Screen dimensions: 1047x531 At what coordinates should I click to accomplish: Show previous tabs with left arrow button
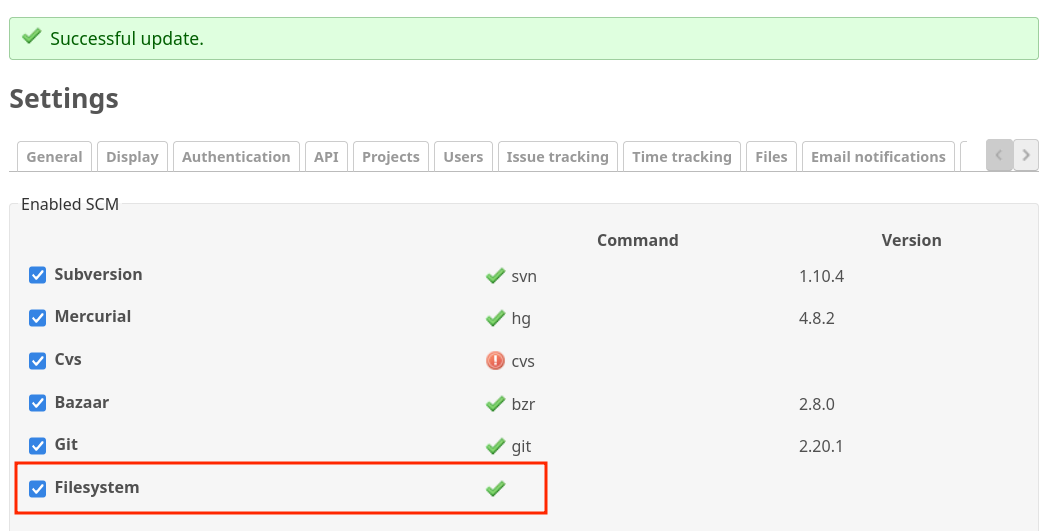click(1000, 156)
